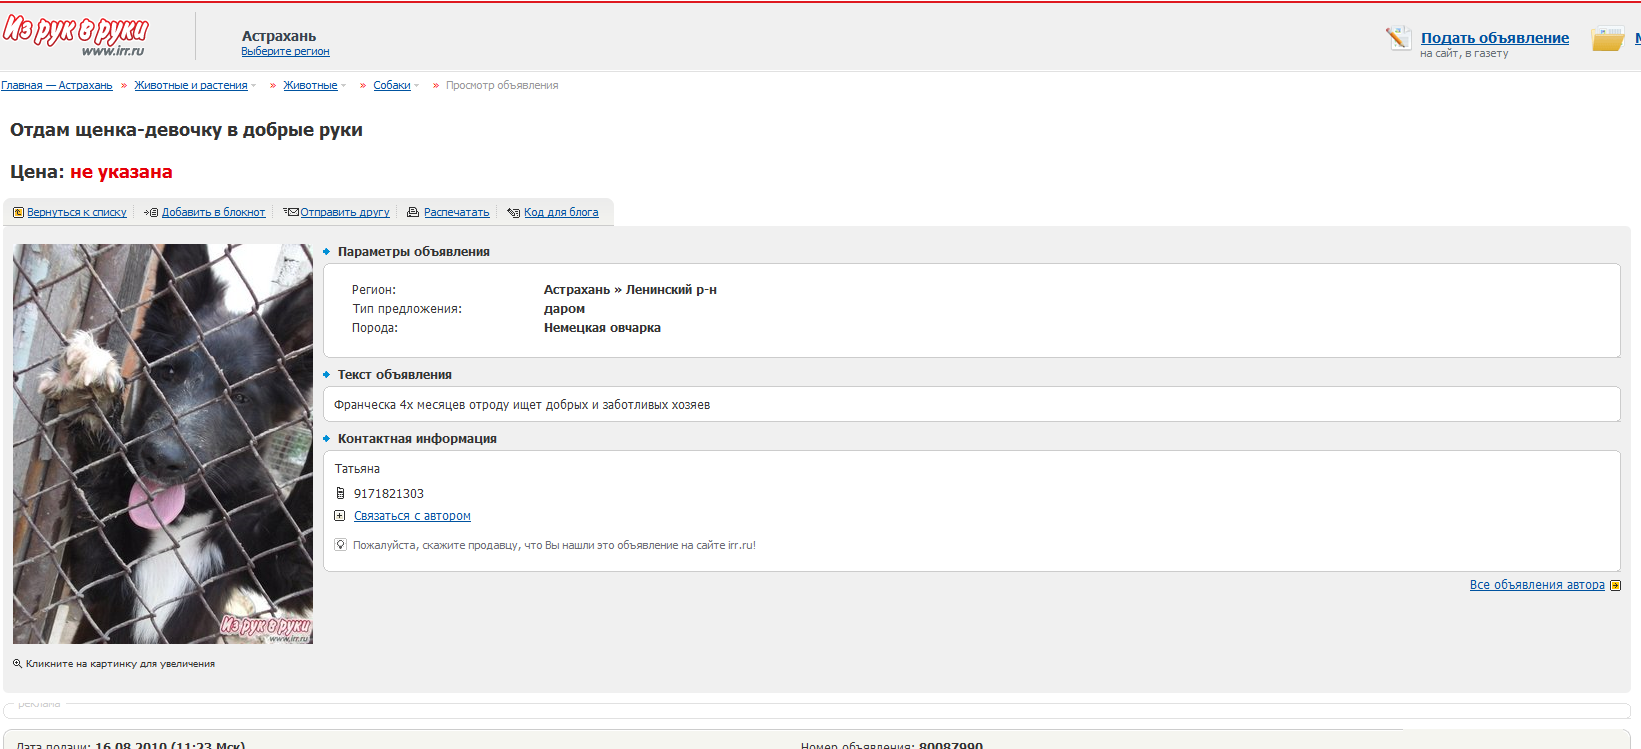1641x749 pixels.
Task: Open the Собаки breadcrumb link
Action: (x=392, y=85)
